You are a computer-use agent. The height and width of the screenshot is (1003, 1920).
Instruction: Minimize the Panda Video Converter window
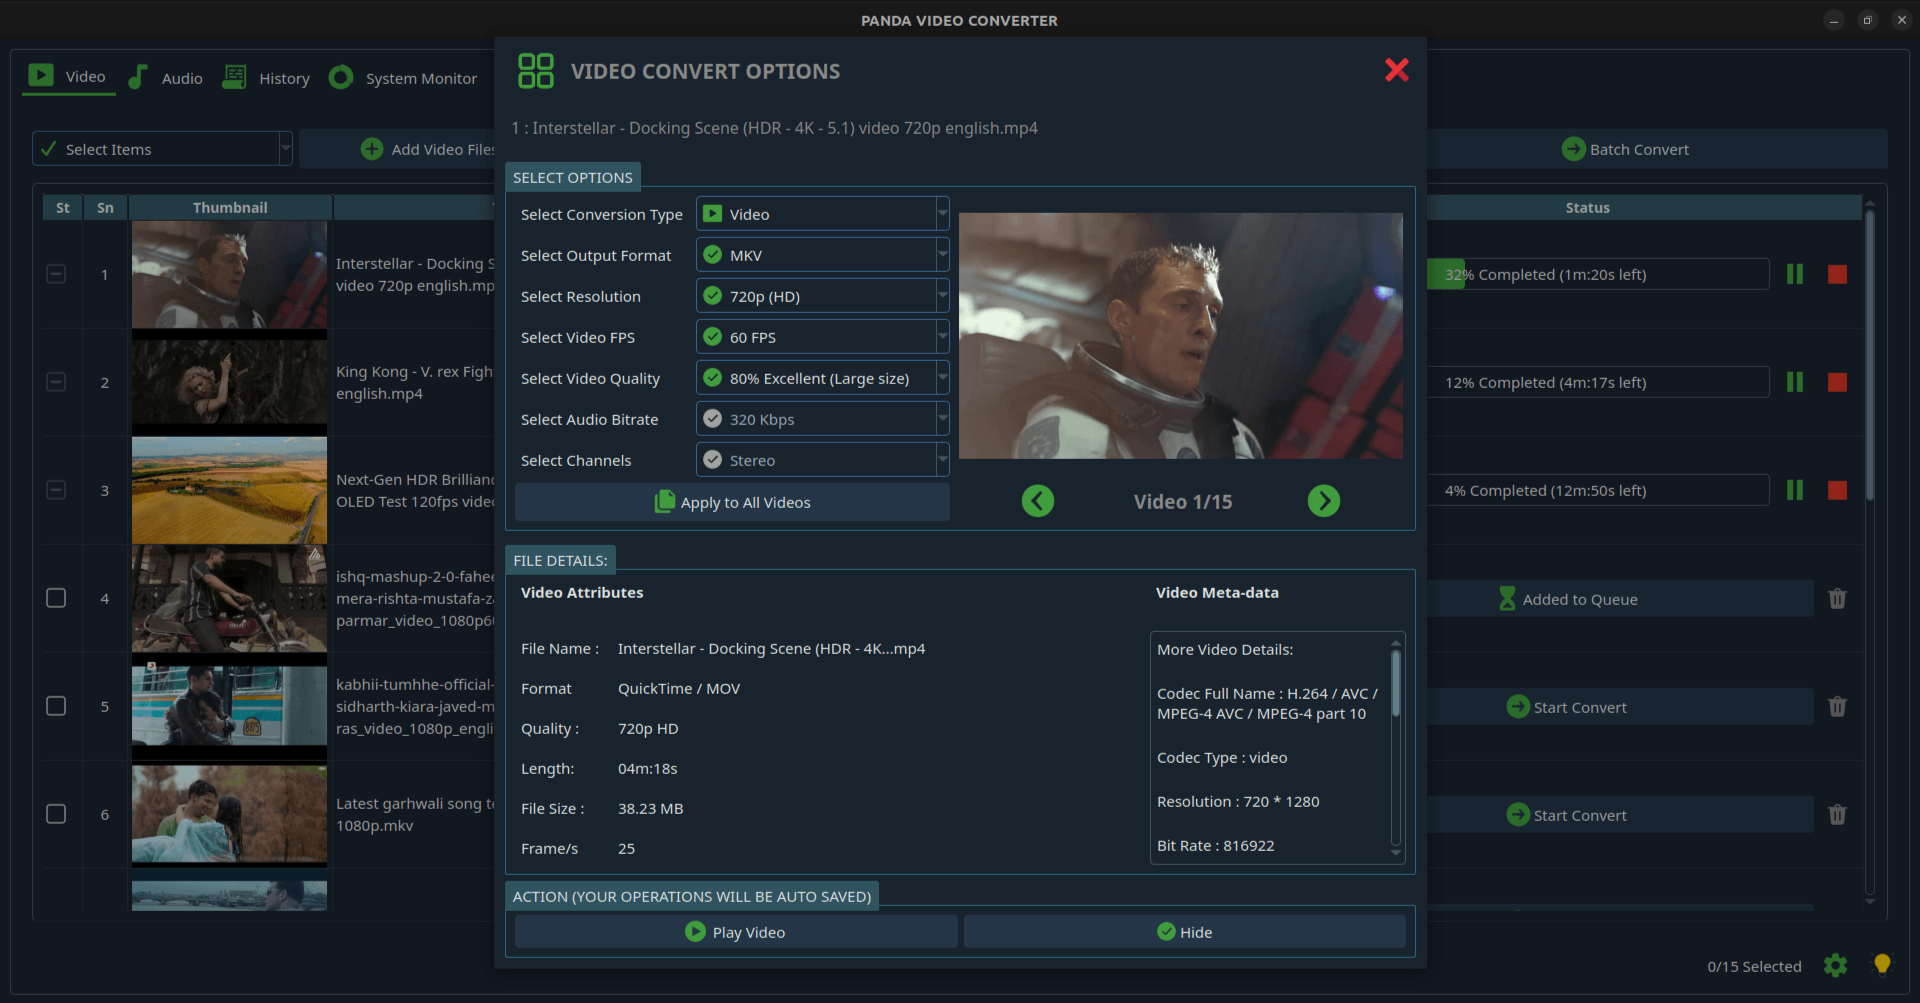[x=1833, y=20]
